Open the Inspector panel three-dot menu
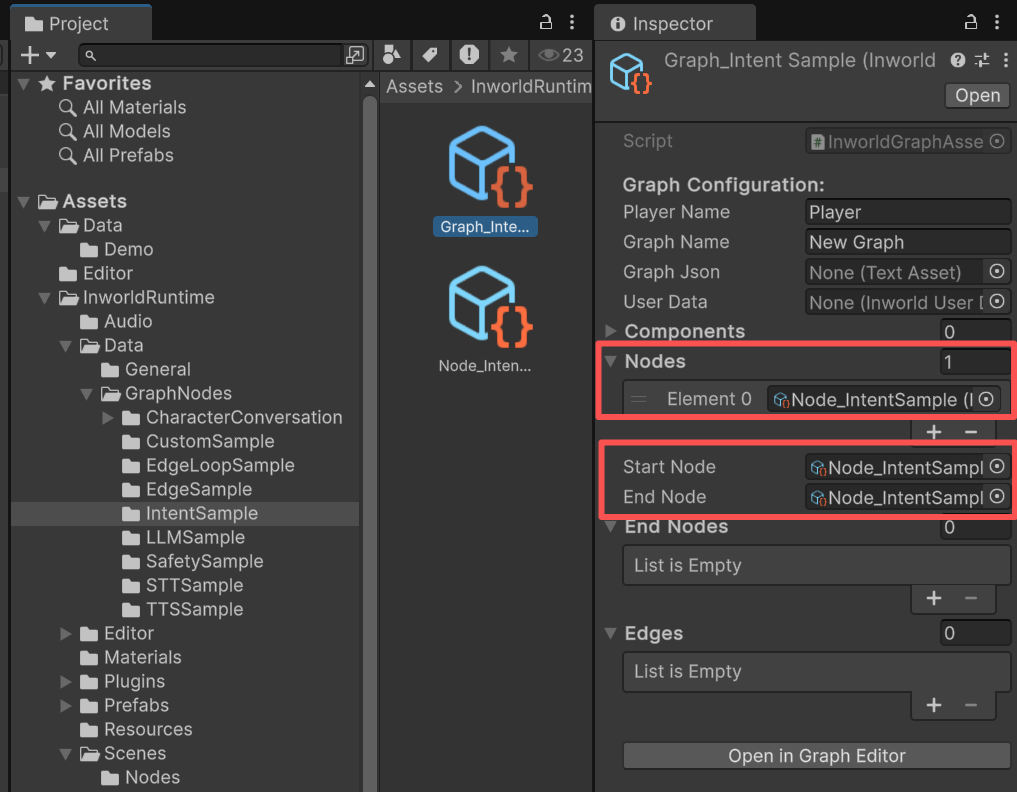The image size is (1017, 792). (x=997, y=23)
